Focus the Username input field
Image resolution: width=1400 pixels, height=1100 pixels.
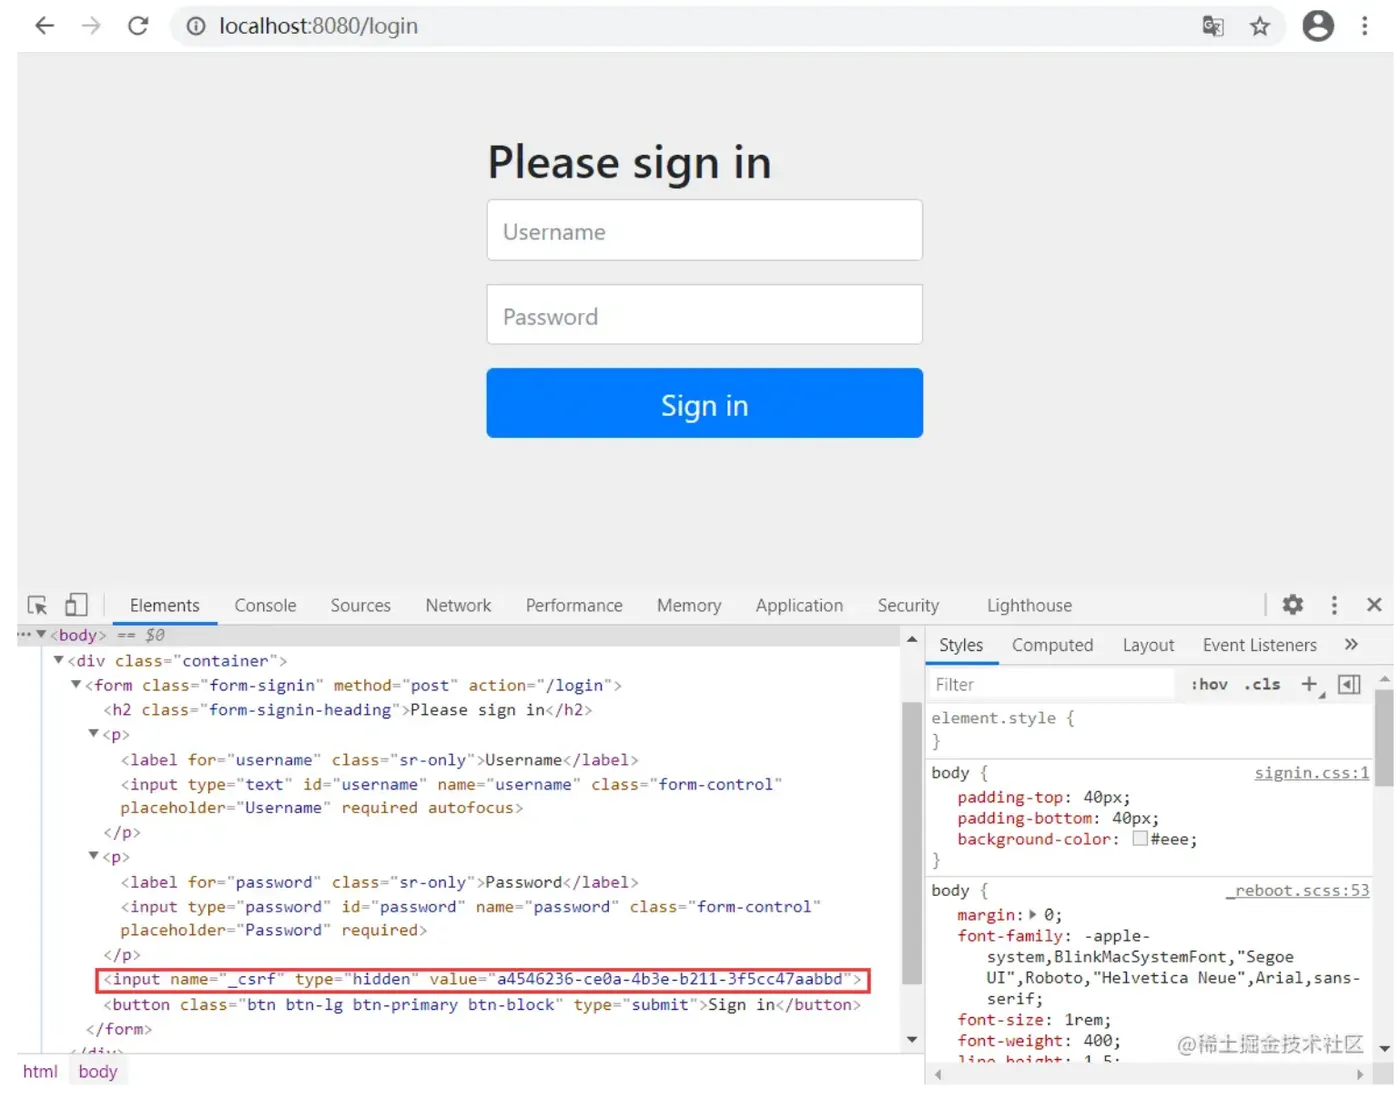[705, 230]
